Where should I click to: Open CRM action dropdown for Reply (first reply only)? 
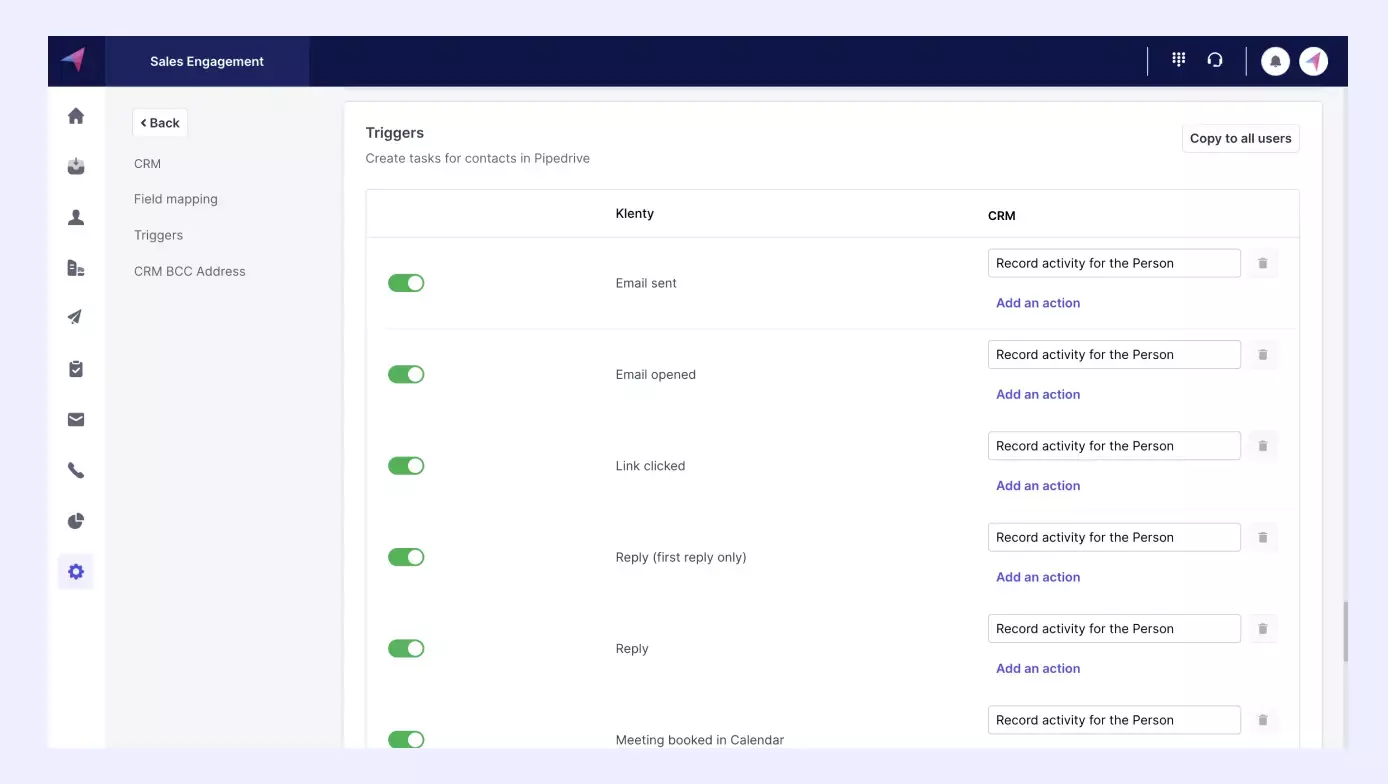pyautogui.click(x=1114, y=537)
